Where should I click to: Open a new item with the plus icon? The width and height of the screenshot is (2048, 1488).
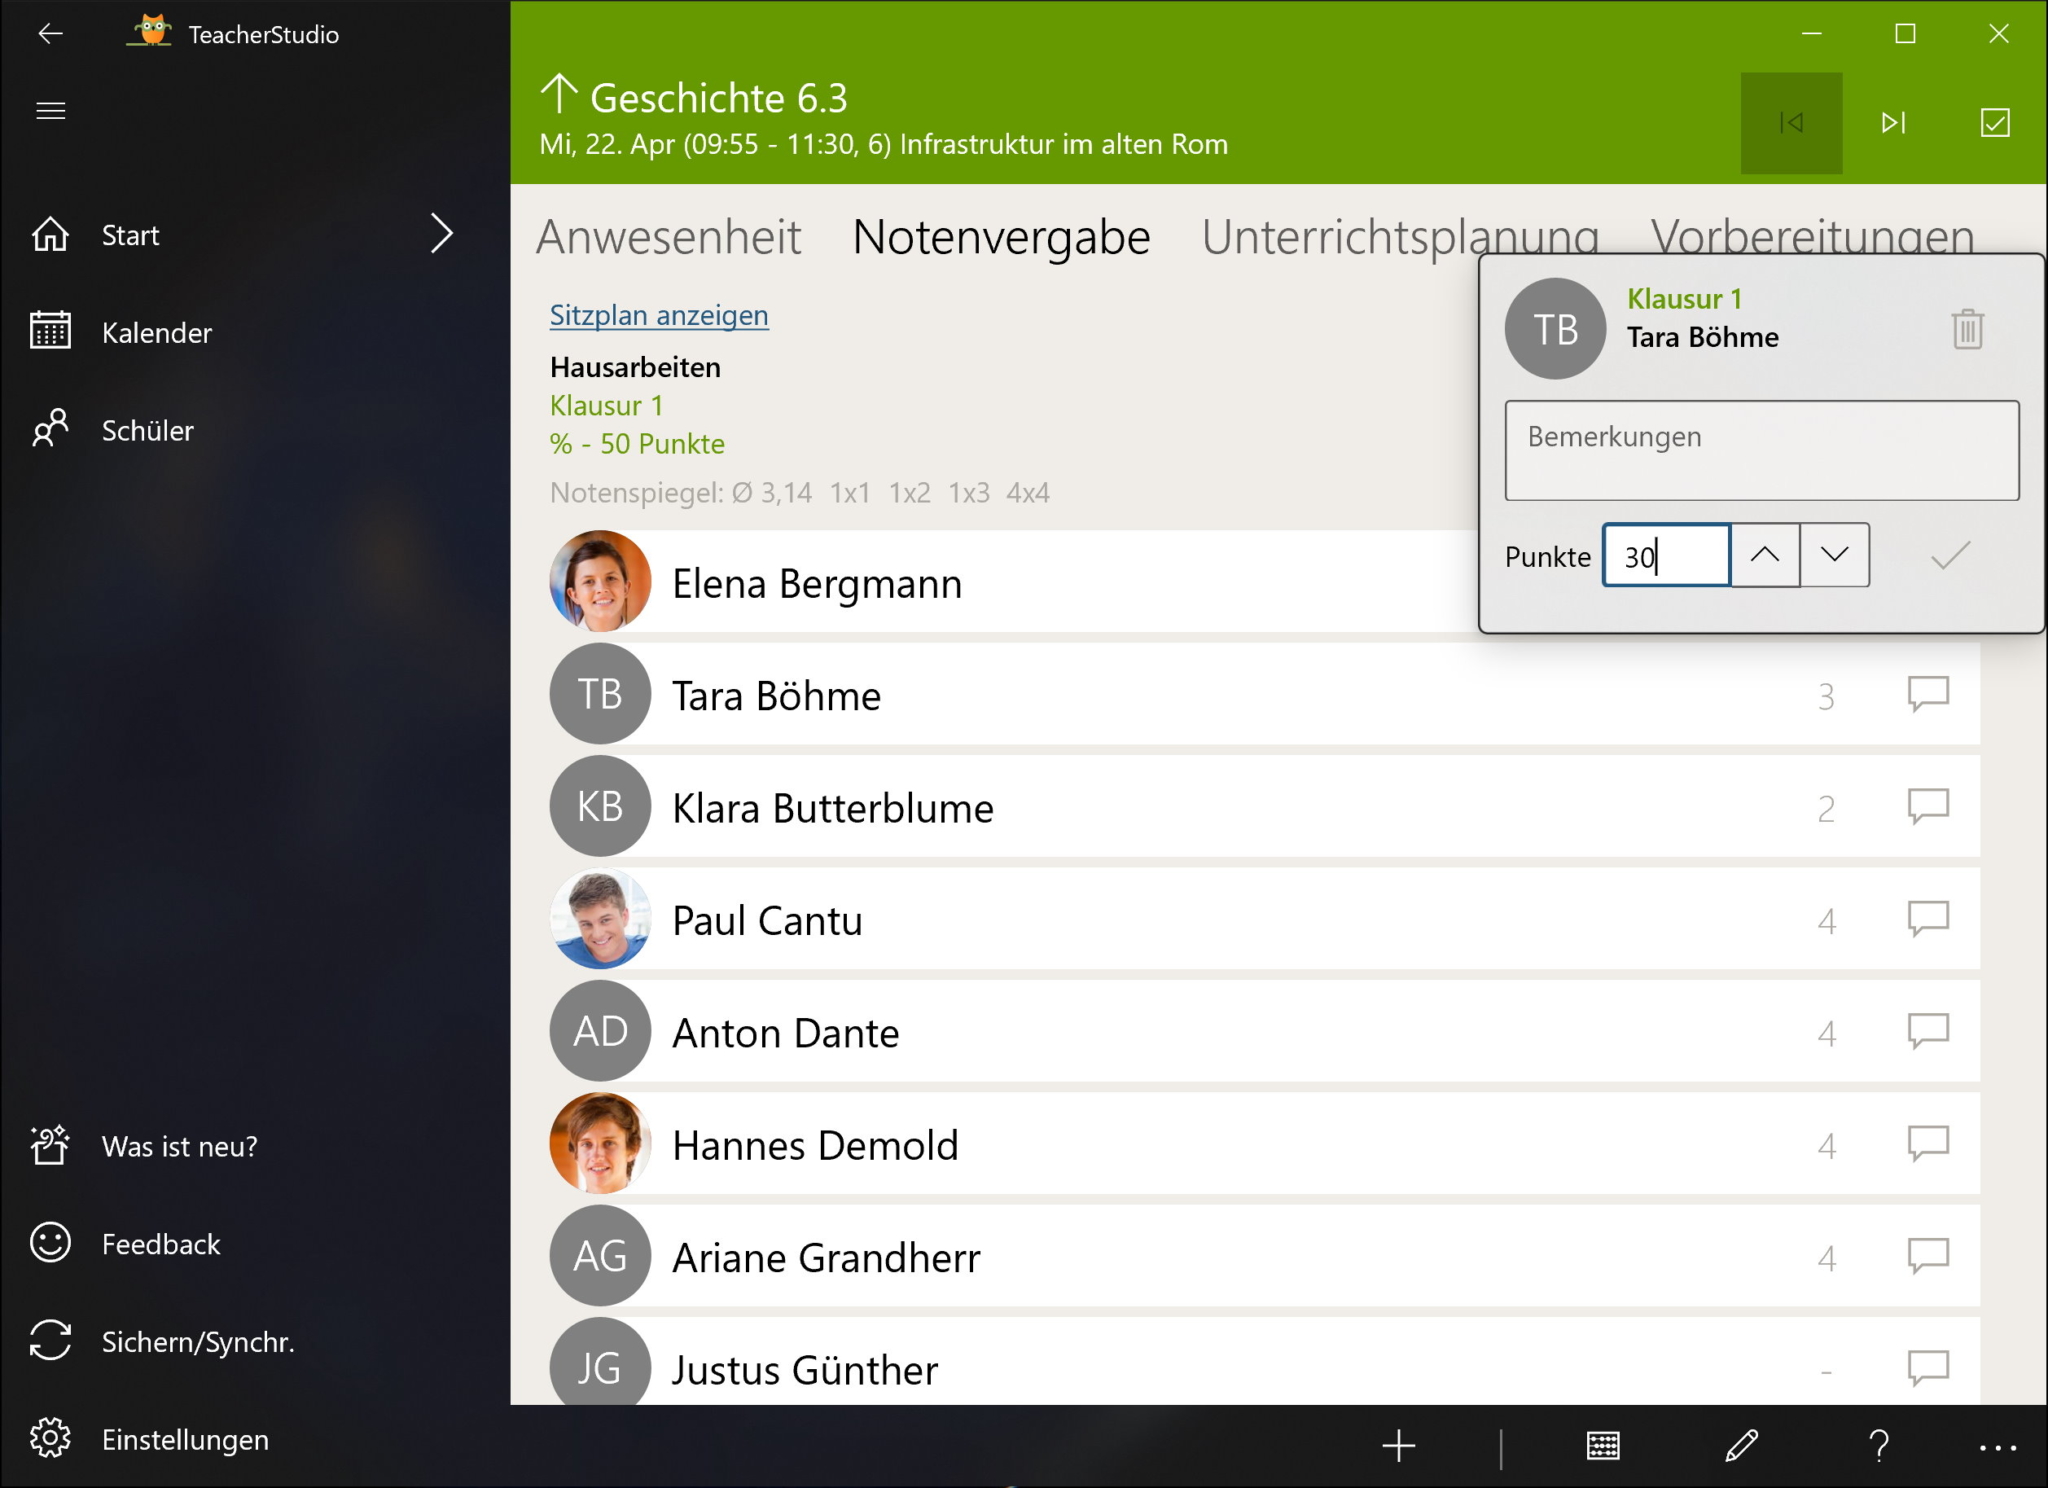coord(1399,1445)
